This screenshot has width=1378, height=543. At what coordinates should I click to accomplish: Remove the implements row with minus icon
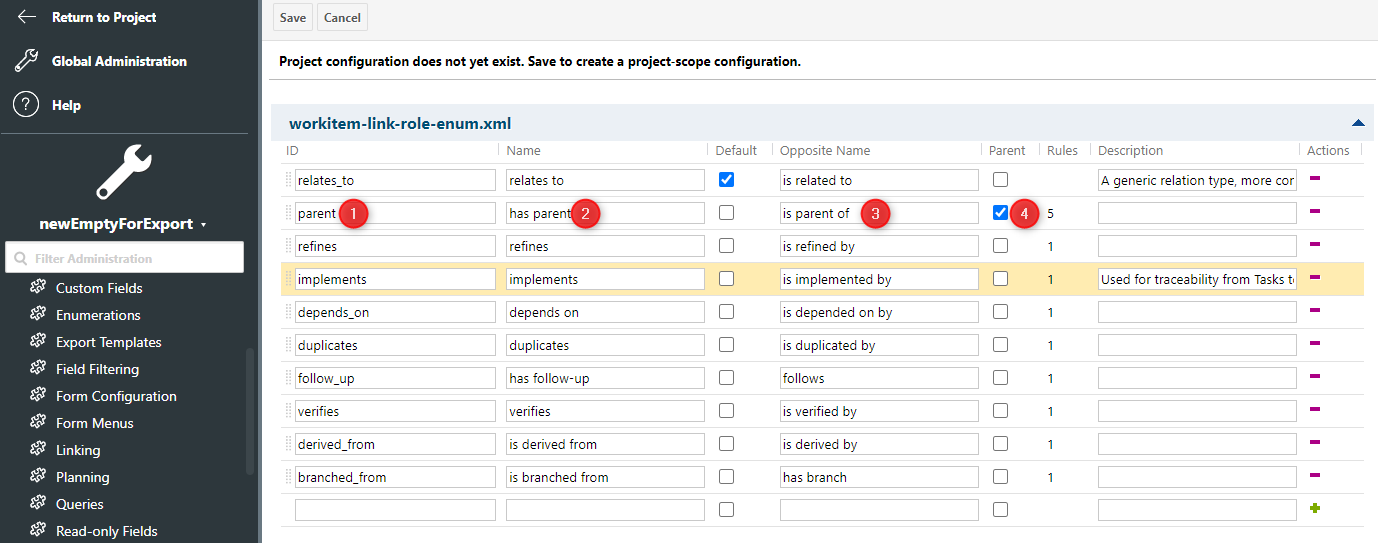click(1315, 278)
